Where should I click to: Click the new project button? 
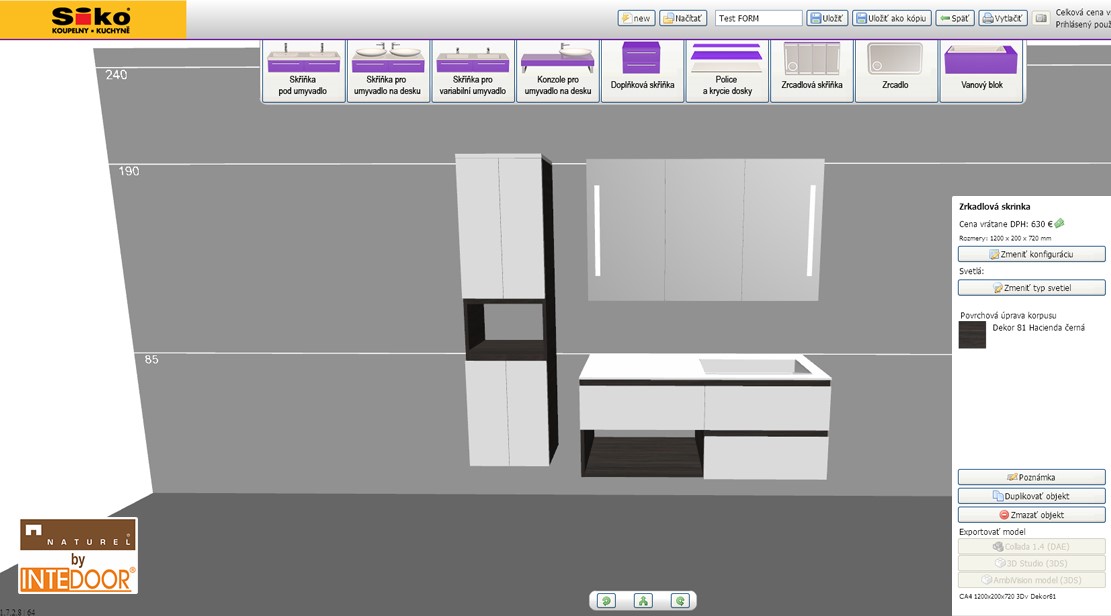point(635,18)
